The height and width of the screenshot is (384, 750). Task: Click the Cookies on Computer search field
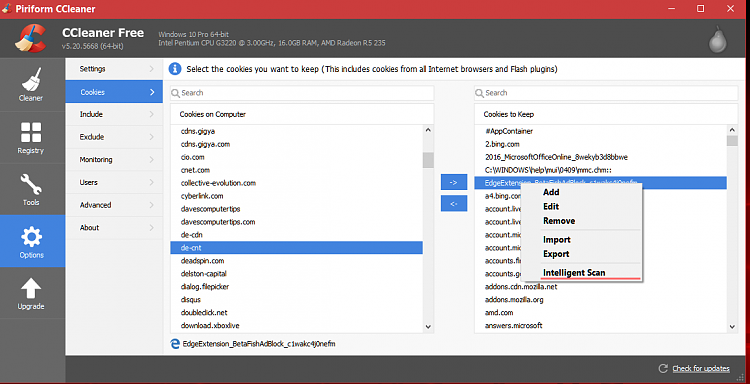click(x=302, y=93)
